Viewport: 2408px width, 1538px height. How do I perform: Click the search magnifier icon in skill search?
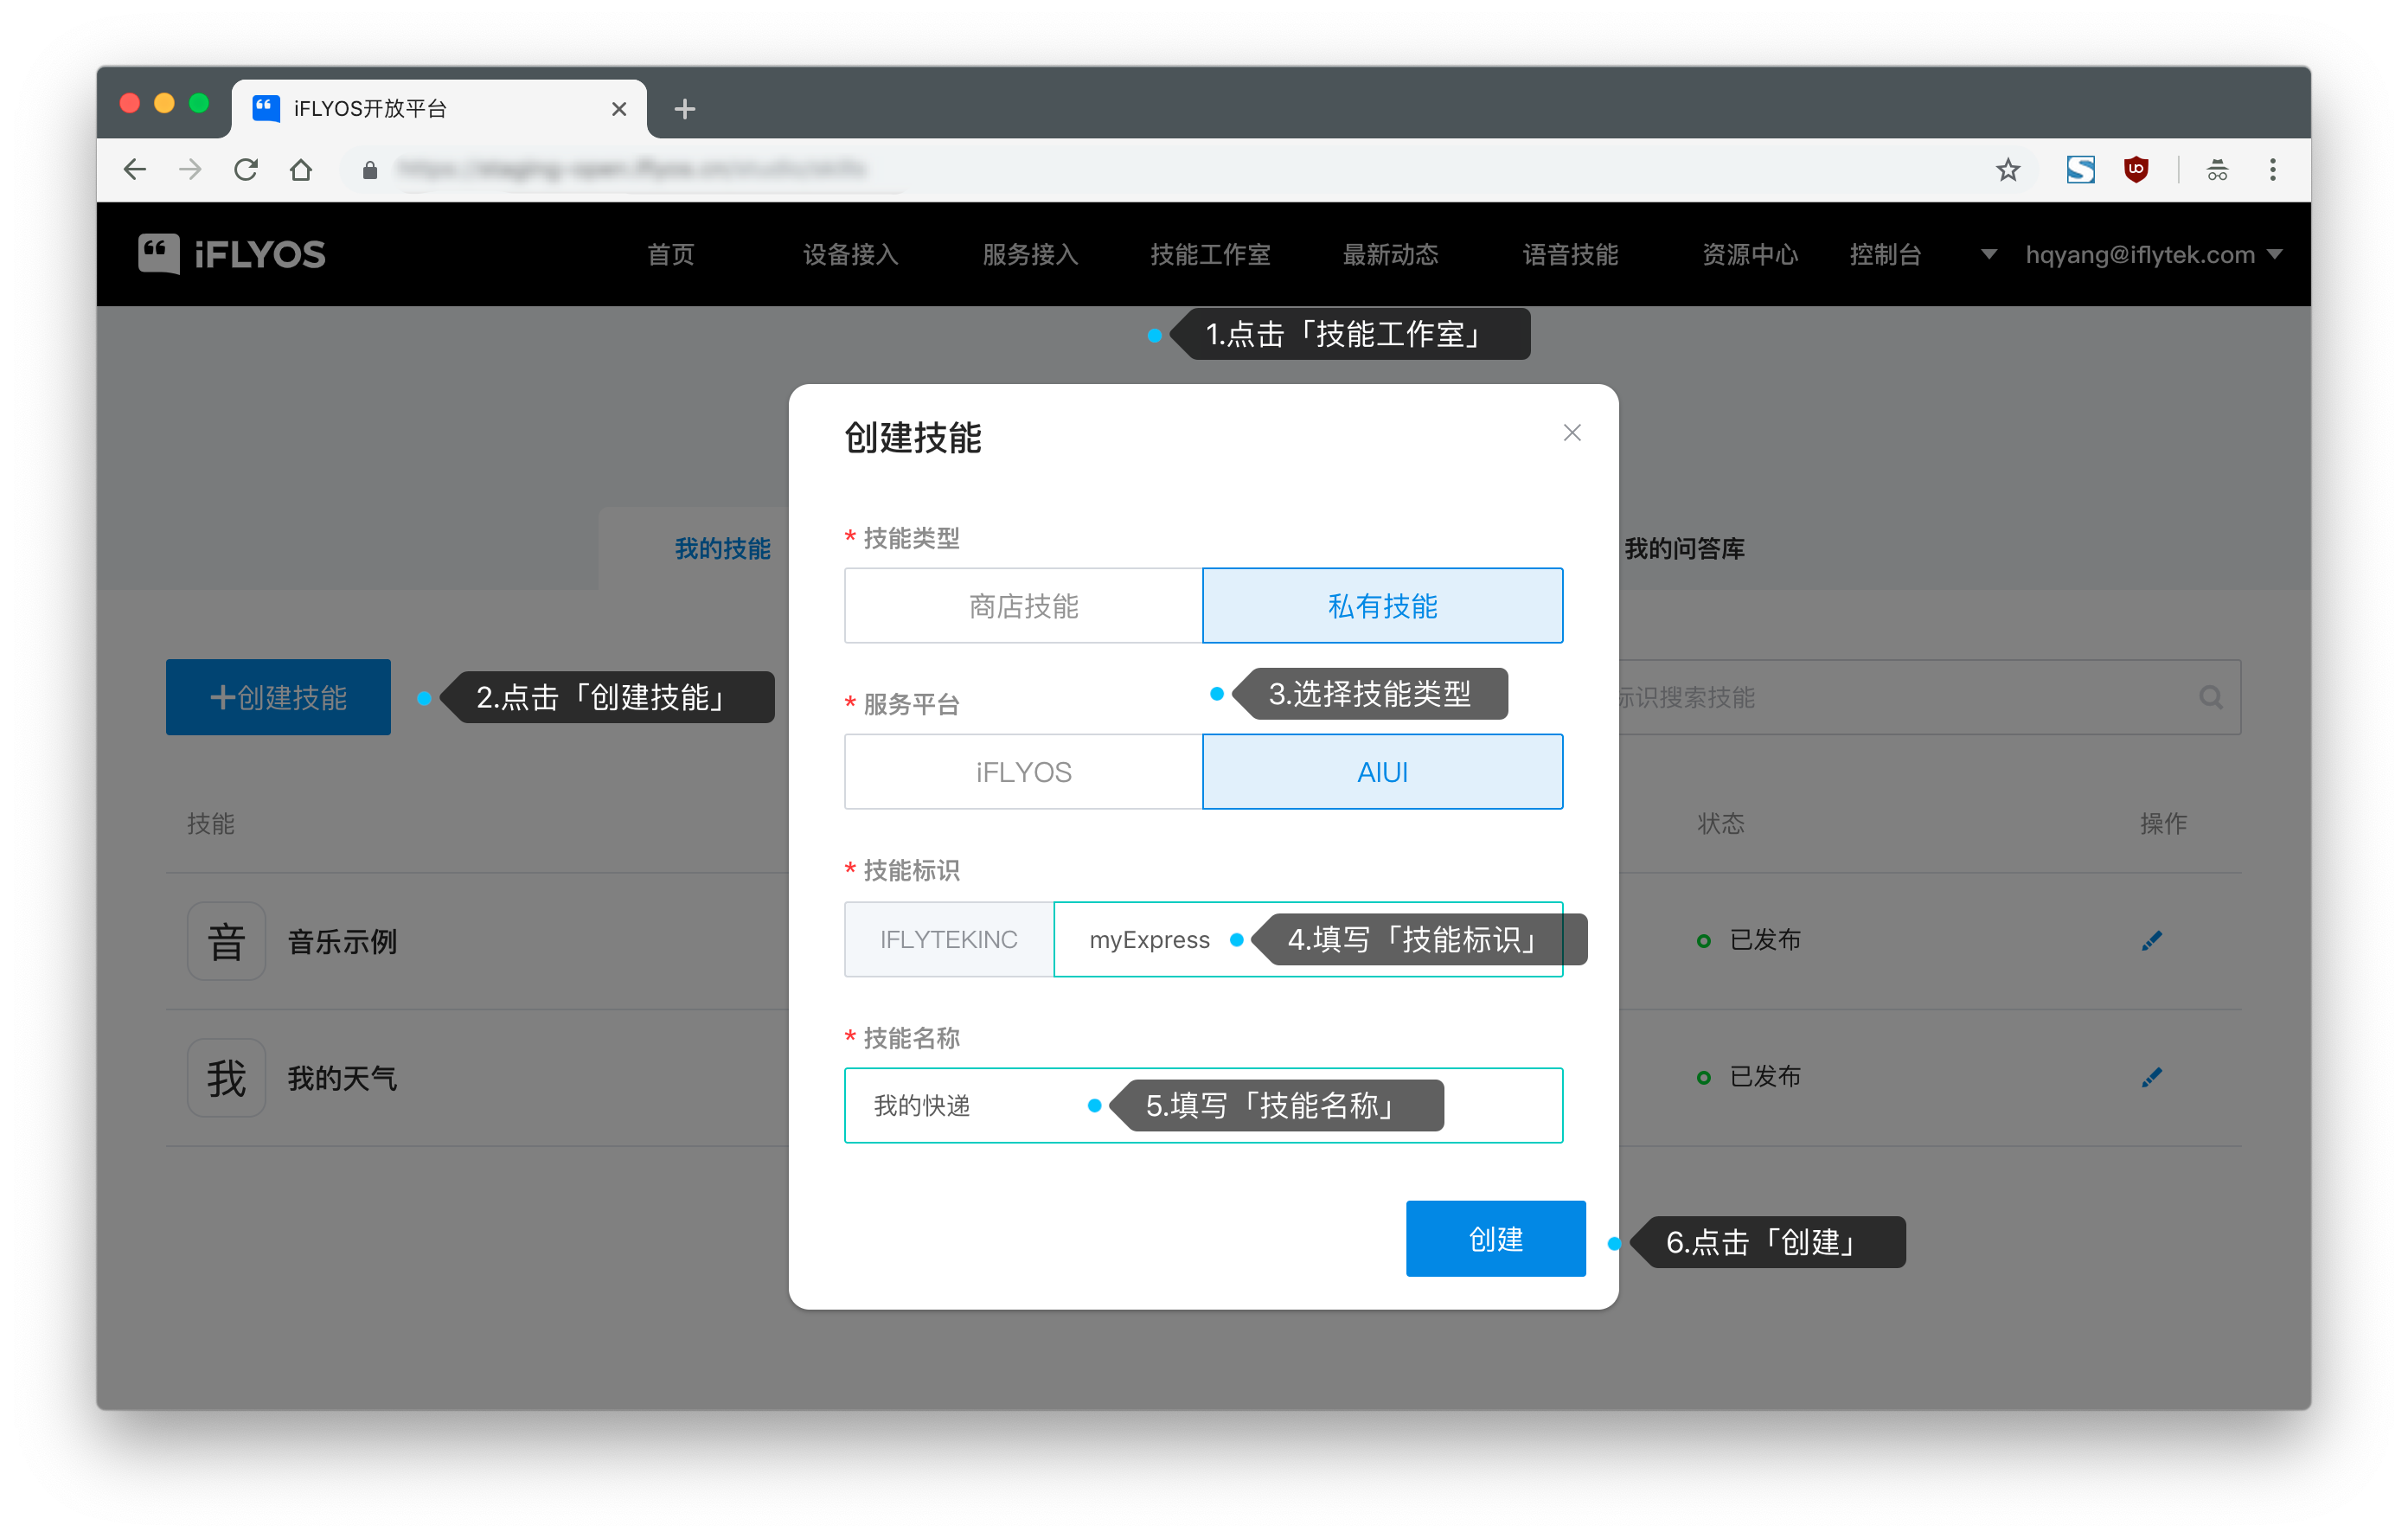pos(2211,697)
